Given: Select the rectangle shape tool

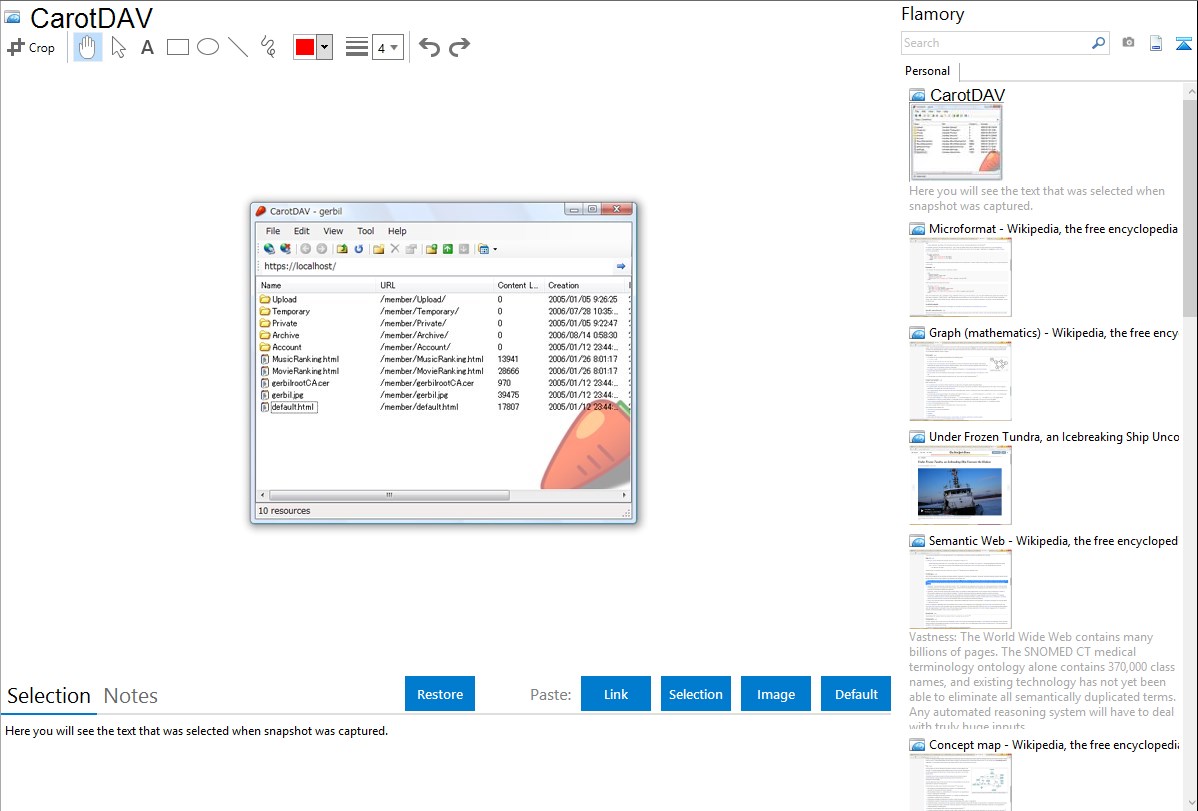Looking at the screenshot, I should point(177,47).
